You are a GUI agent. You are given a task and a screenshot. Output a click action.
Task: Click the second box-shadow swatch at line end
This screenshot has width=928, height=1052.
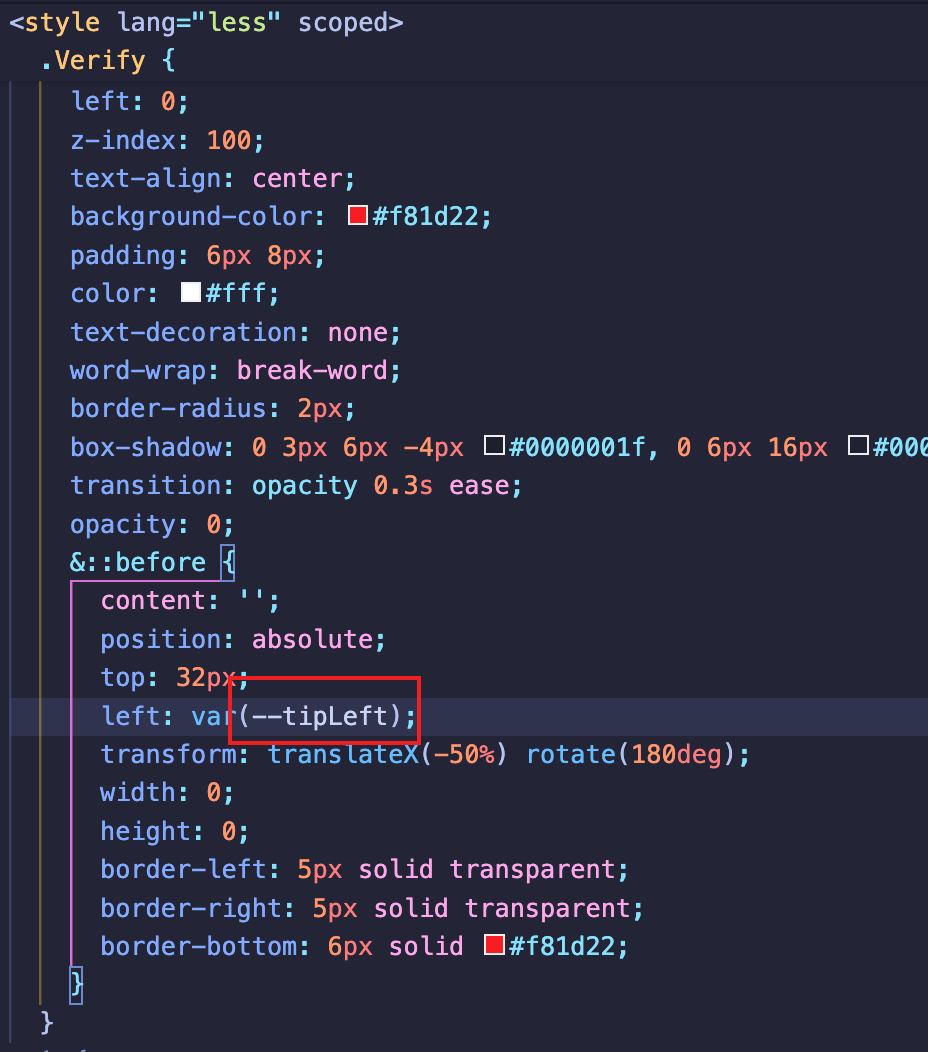858,446
